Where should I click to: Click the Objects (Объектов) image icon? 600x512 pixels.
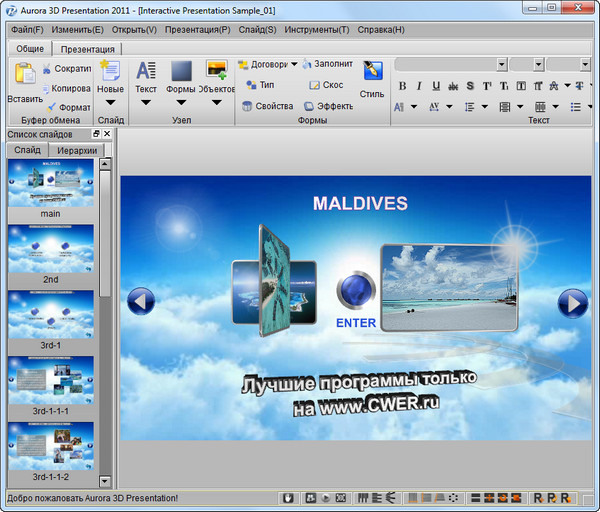coord(216,72)
